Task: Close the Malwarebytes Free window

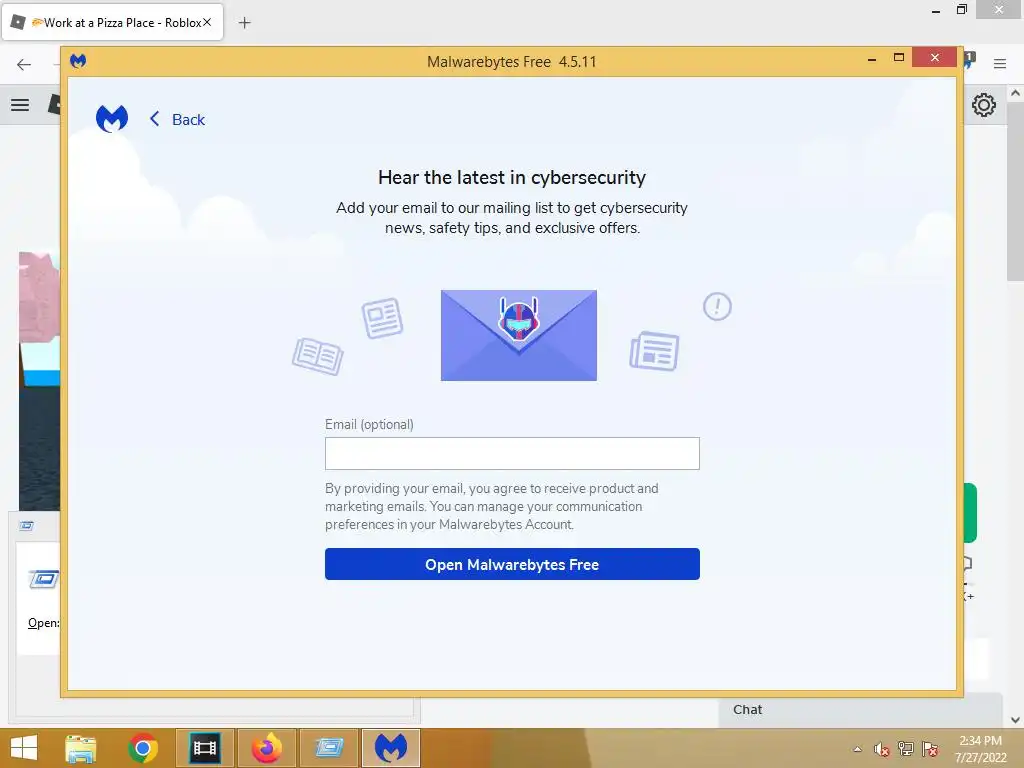Action: 935,58
